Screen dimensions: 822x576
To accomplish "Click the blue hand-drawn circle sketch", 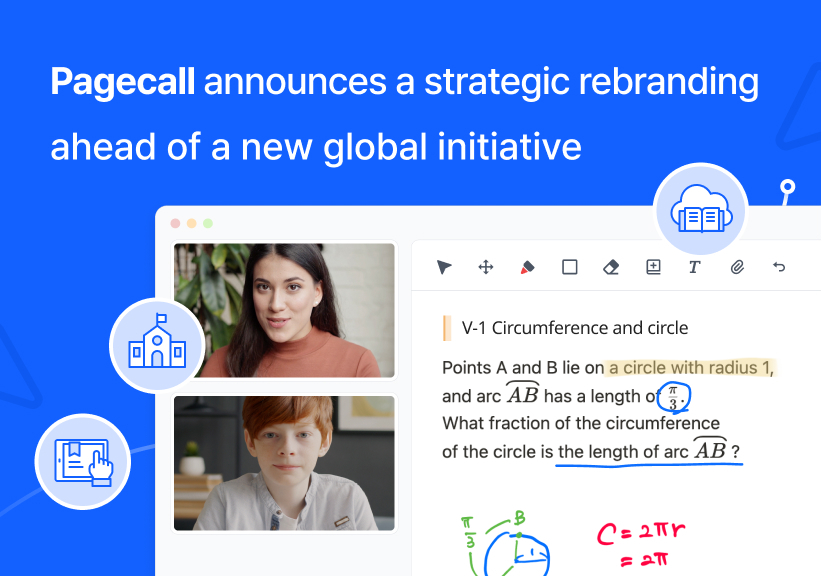I will tap(516, 556).
